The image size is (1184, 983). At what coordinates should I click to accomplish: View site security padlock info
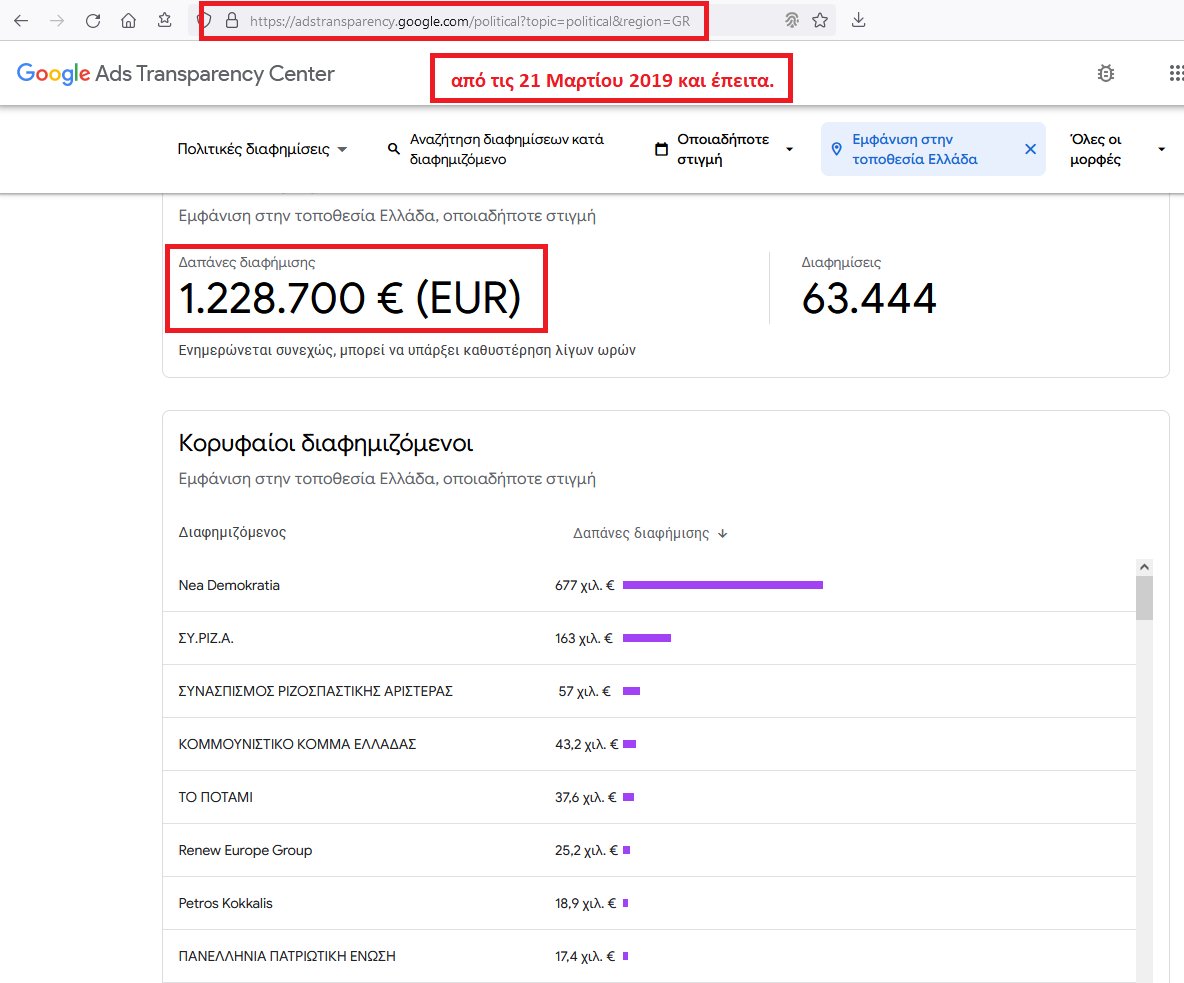tap(232, 20)
